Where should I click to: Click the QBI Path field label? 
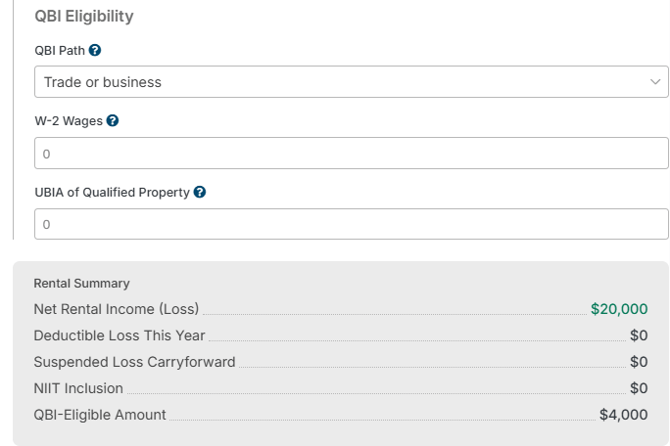[x=60, y=50]
